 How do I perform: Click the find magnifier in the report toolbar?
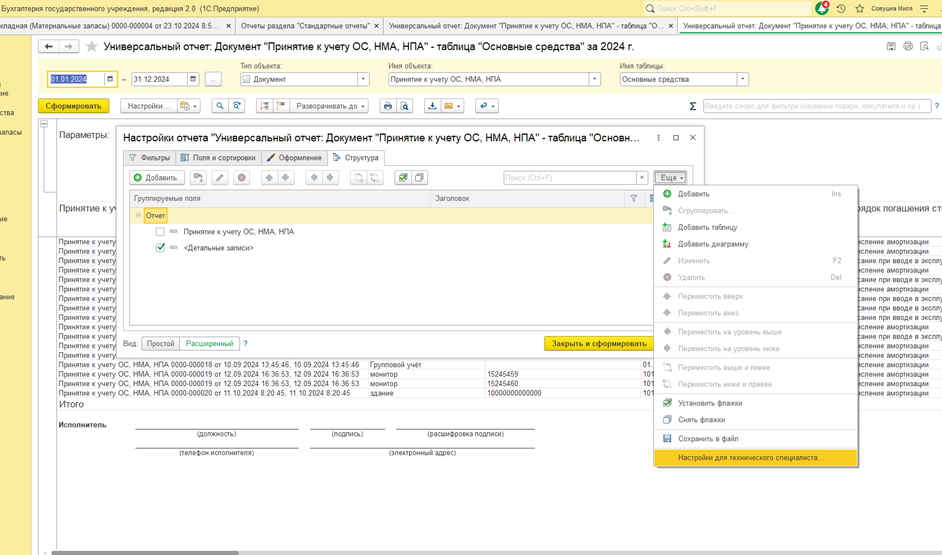220,106
